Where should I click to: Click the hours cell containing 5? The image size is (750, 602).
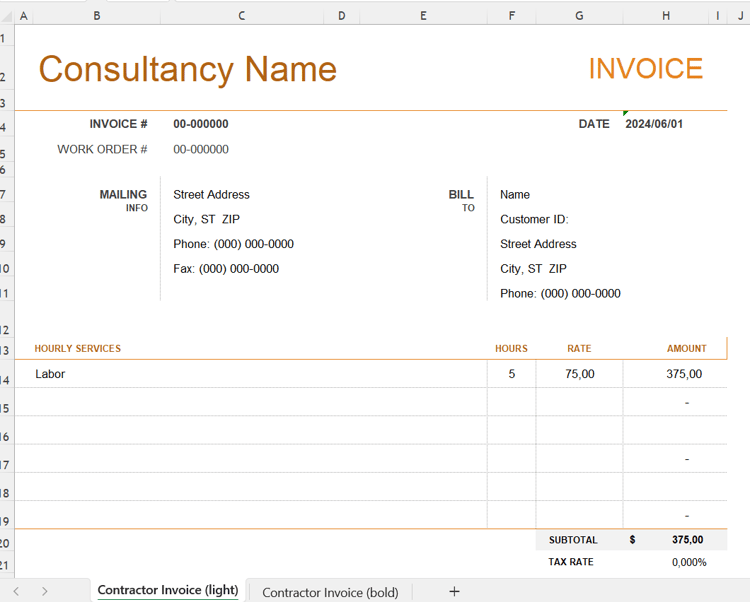pos(511,374)
